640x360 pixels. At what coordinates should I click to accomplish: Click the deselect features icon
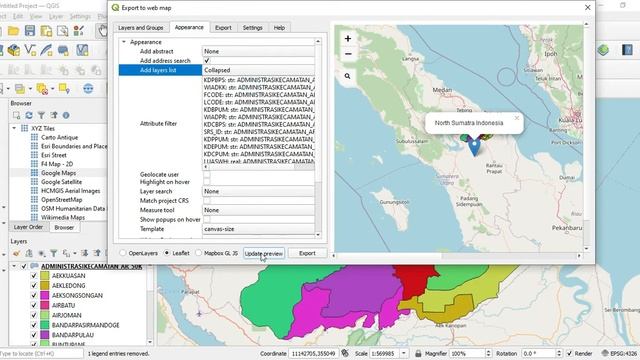(x=42, y=89)
